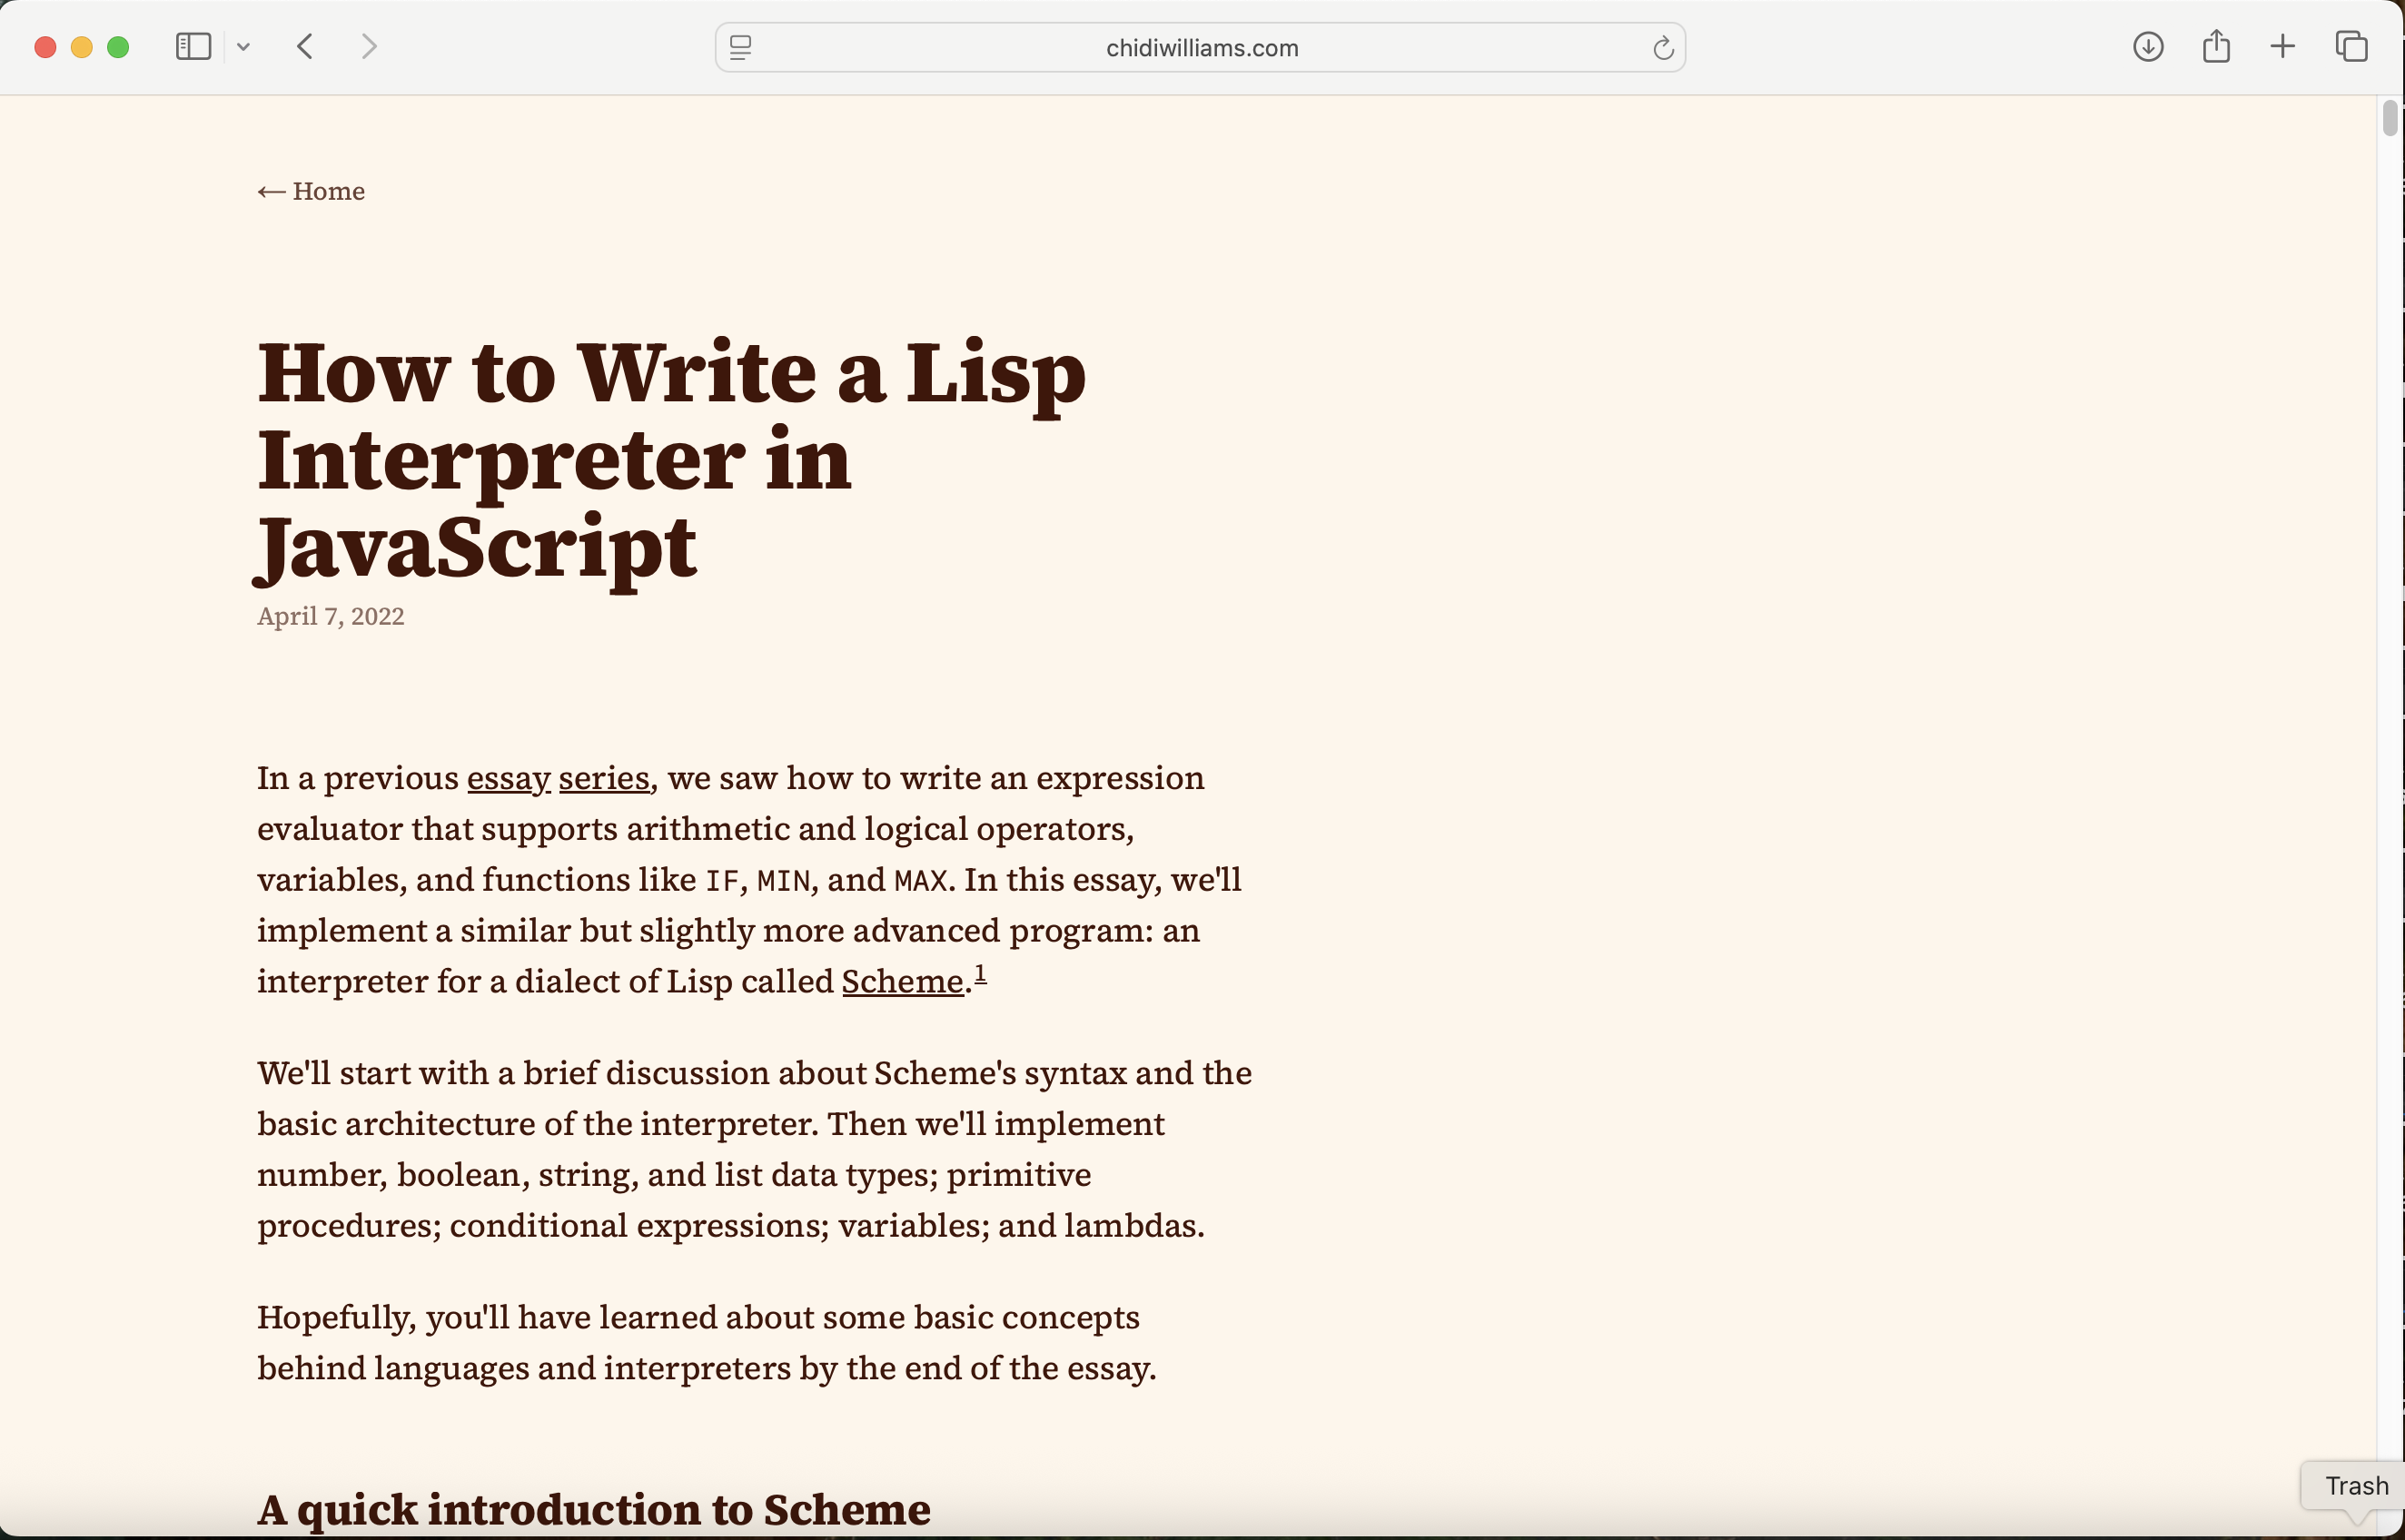Viewport: 2405px width, 1540px height.
Task: Reload the current page
Action: click(x=1663, y=47)
